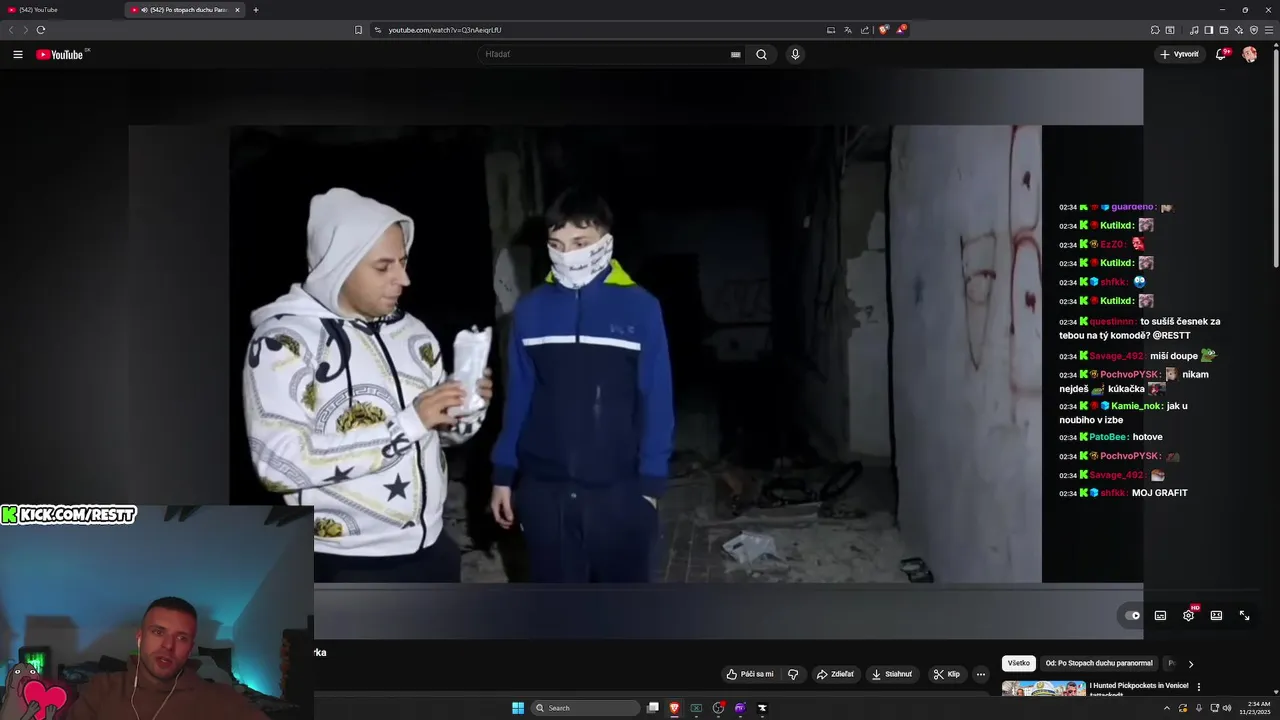
Task: Toggle the browser sidebar panel
Action: 1209,30
